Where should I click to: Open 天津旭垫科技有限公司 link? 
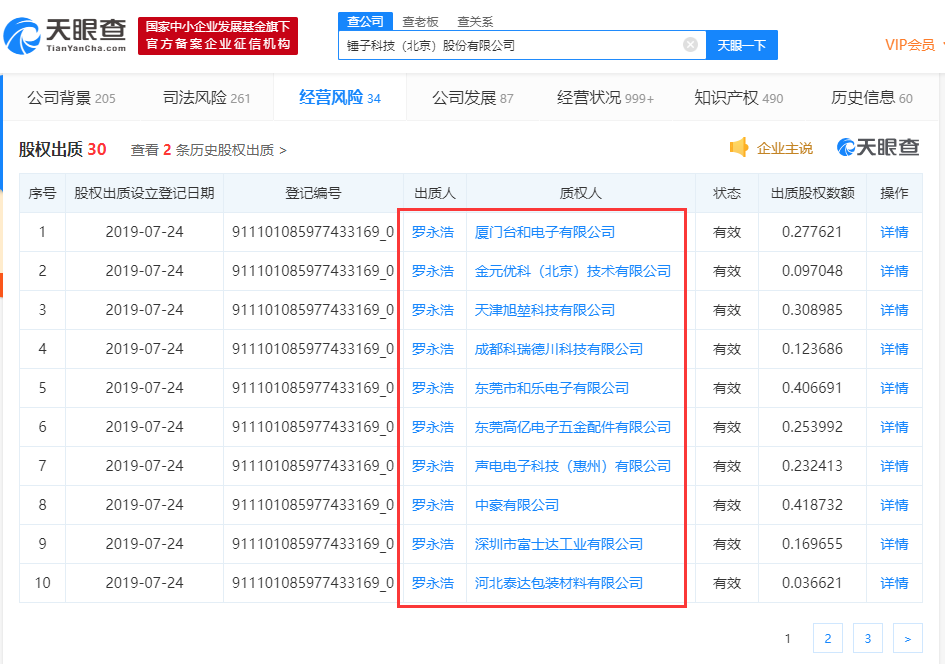pos(545,310)
